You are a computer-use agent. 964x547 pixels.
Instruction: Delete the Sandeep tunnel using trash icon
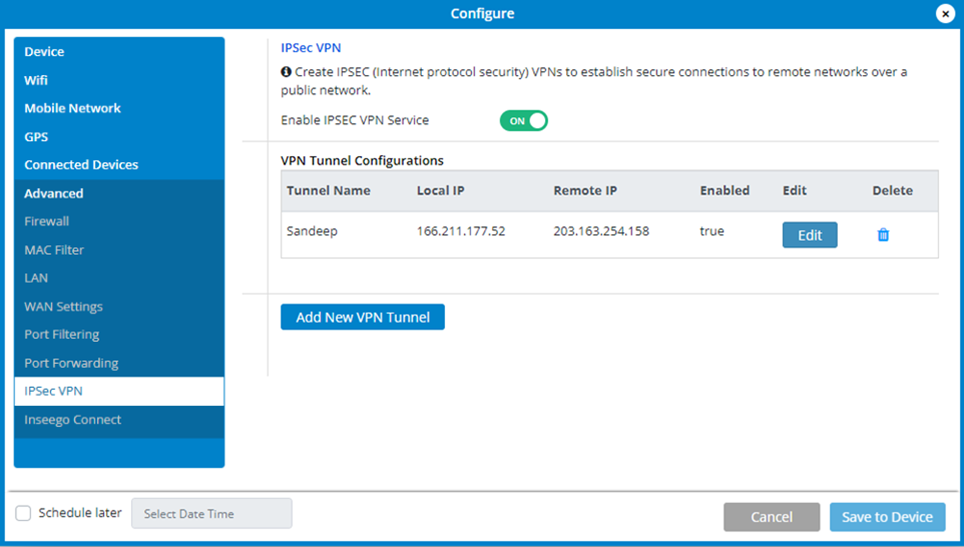[x=883, y=235]
